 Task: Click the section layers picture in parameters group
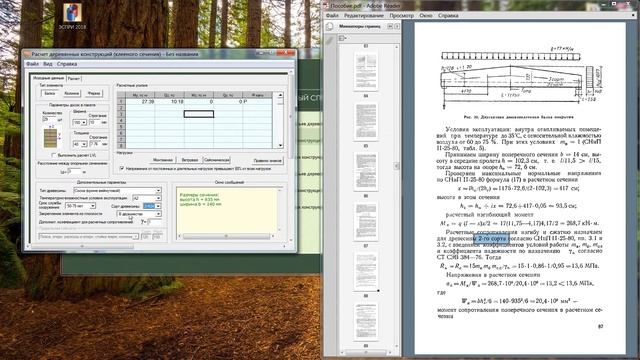point(51,138)
